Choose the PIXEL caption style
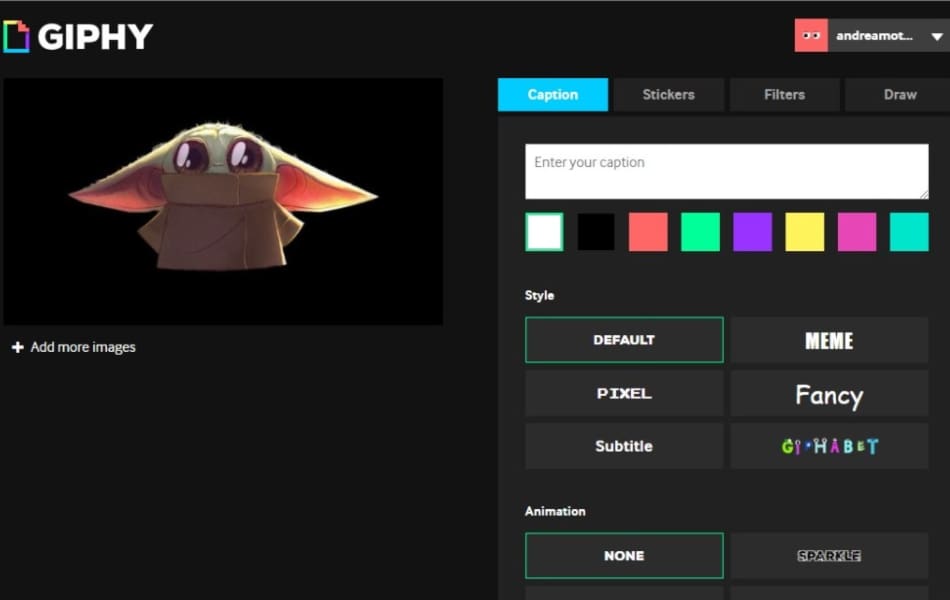This screenshot has height=600, width=950. point(624,394)
